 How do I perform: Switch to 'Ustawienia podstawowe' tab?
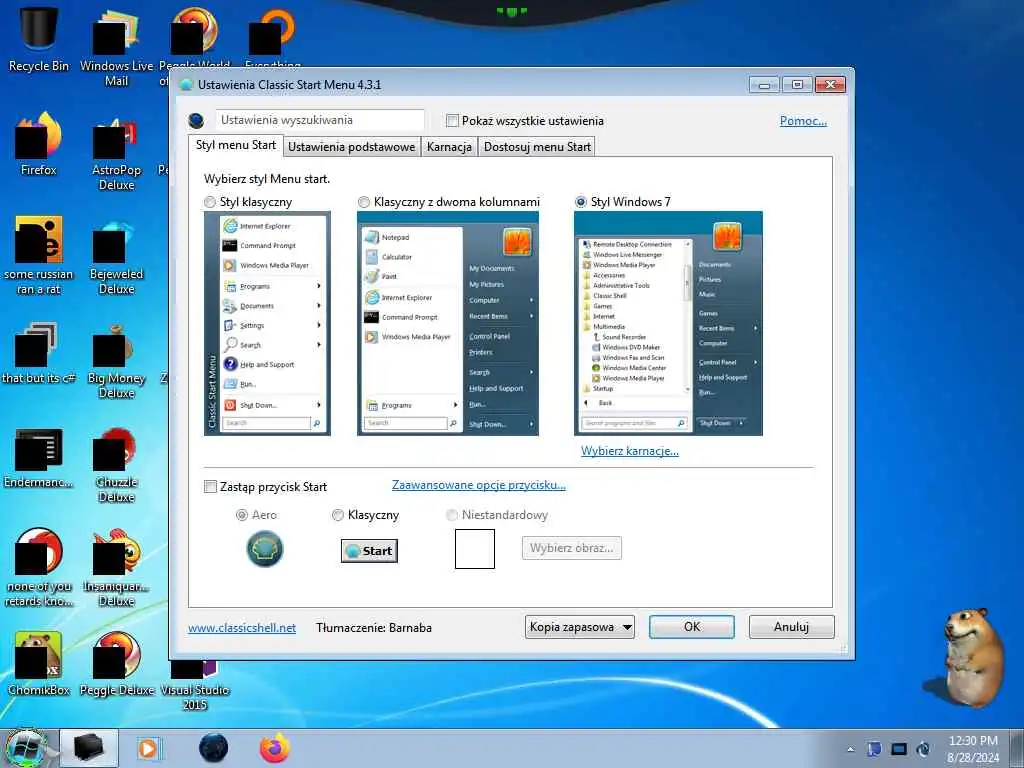pos(351,146)
